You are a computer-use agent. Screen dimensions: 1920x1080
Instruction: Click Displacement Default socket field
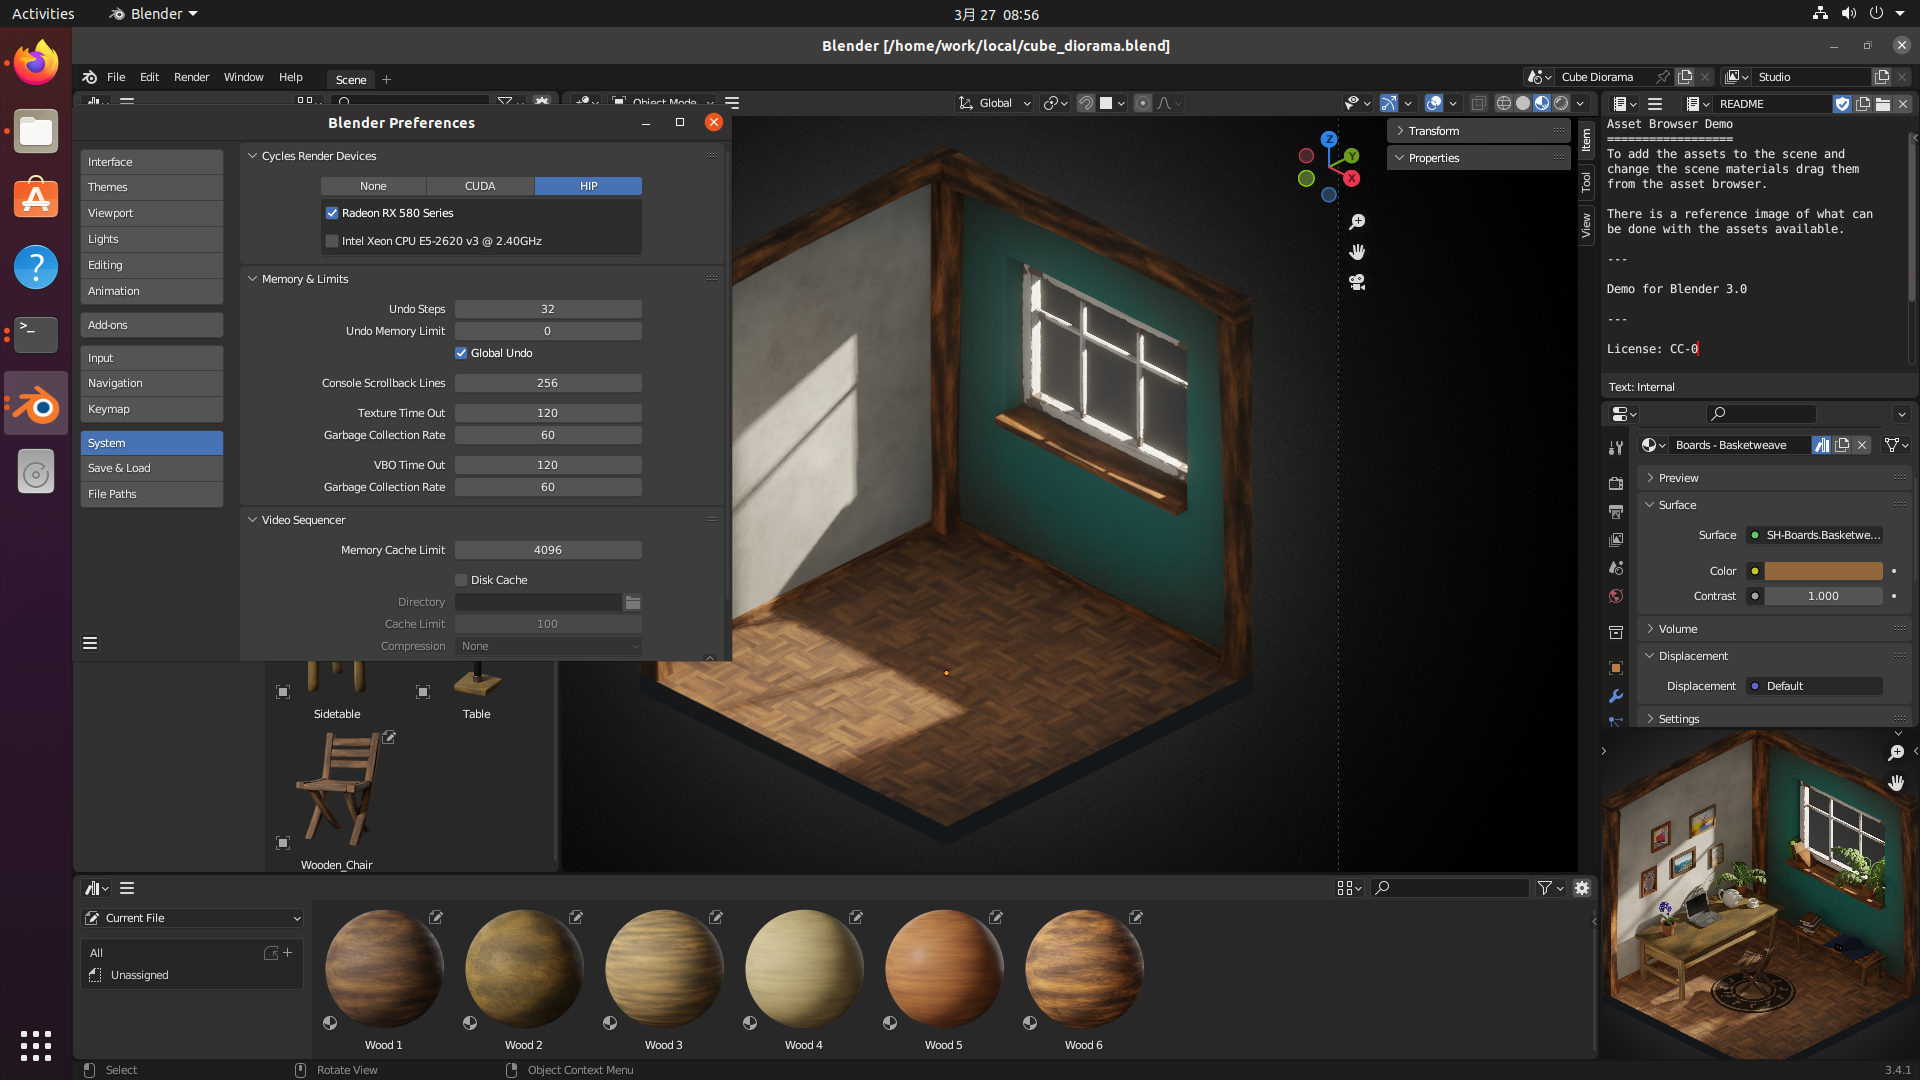point(1814,686)
